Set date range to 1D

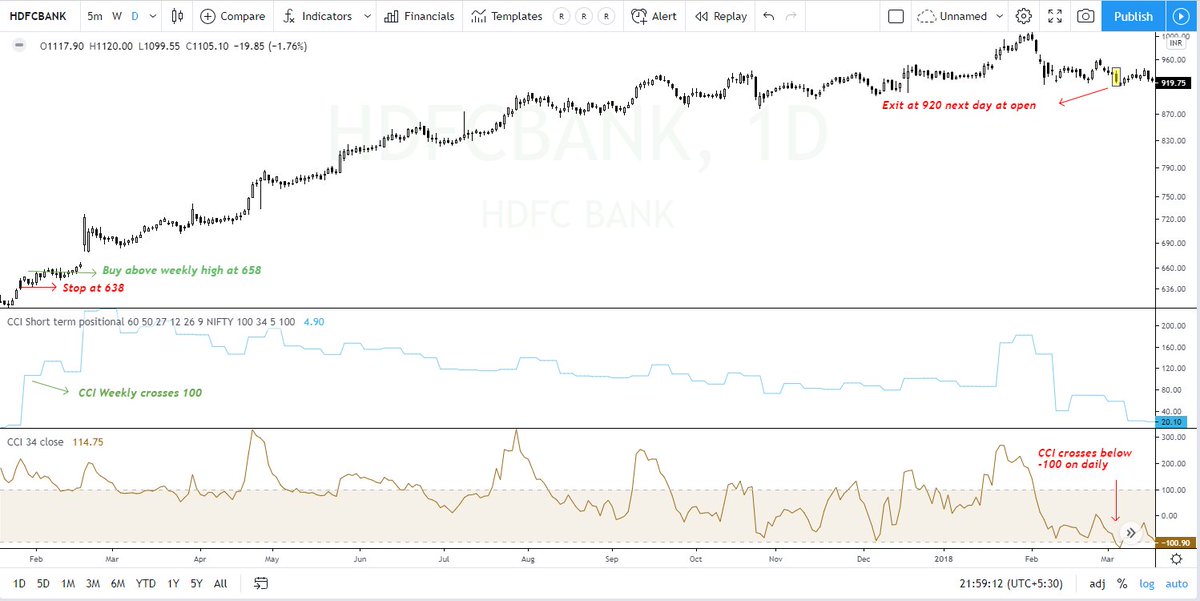(19, 583)
